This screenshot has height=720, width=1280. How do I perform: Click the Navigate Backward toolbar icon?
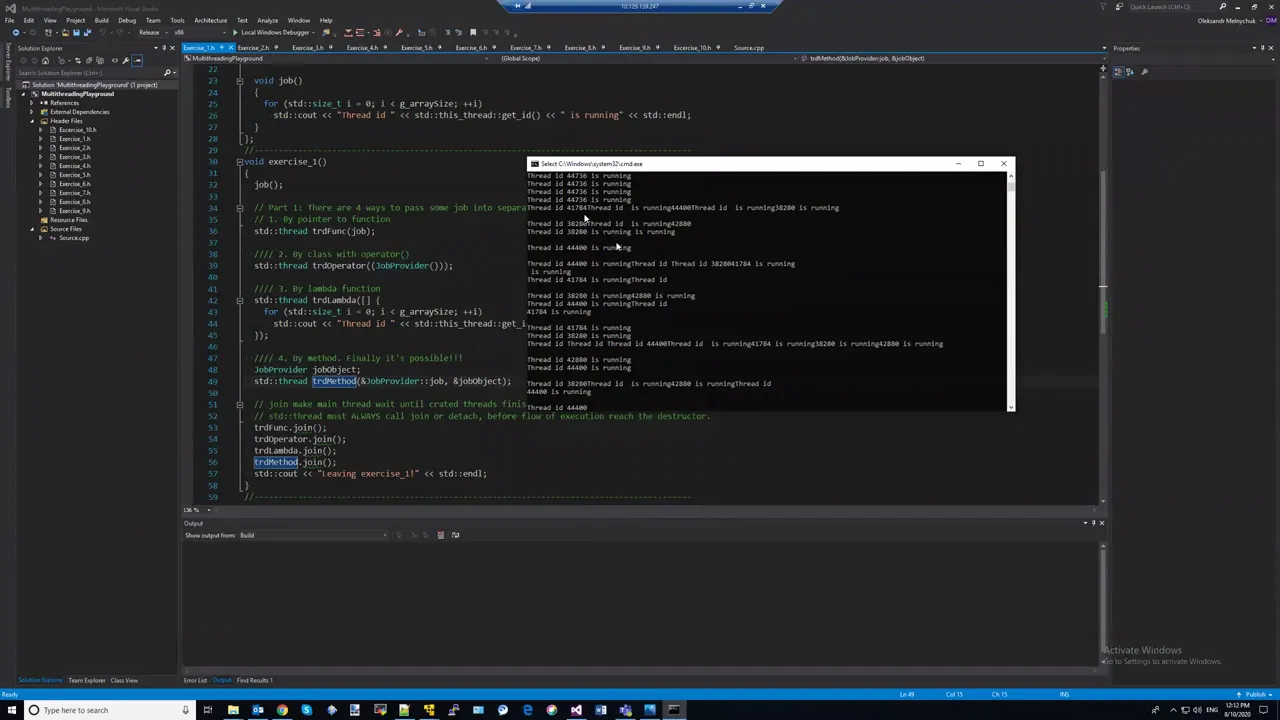[16, 32]
